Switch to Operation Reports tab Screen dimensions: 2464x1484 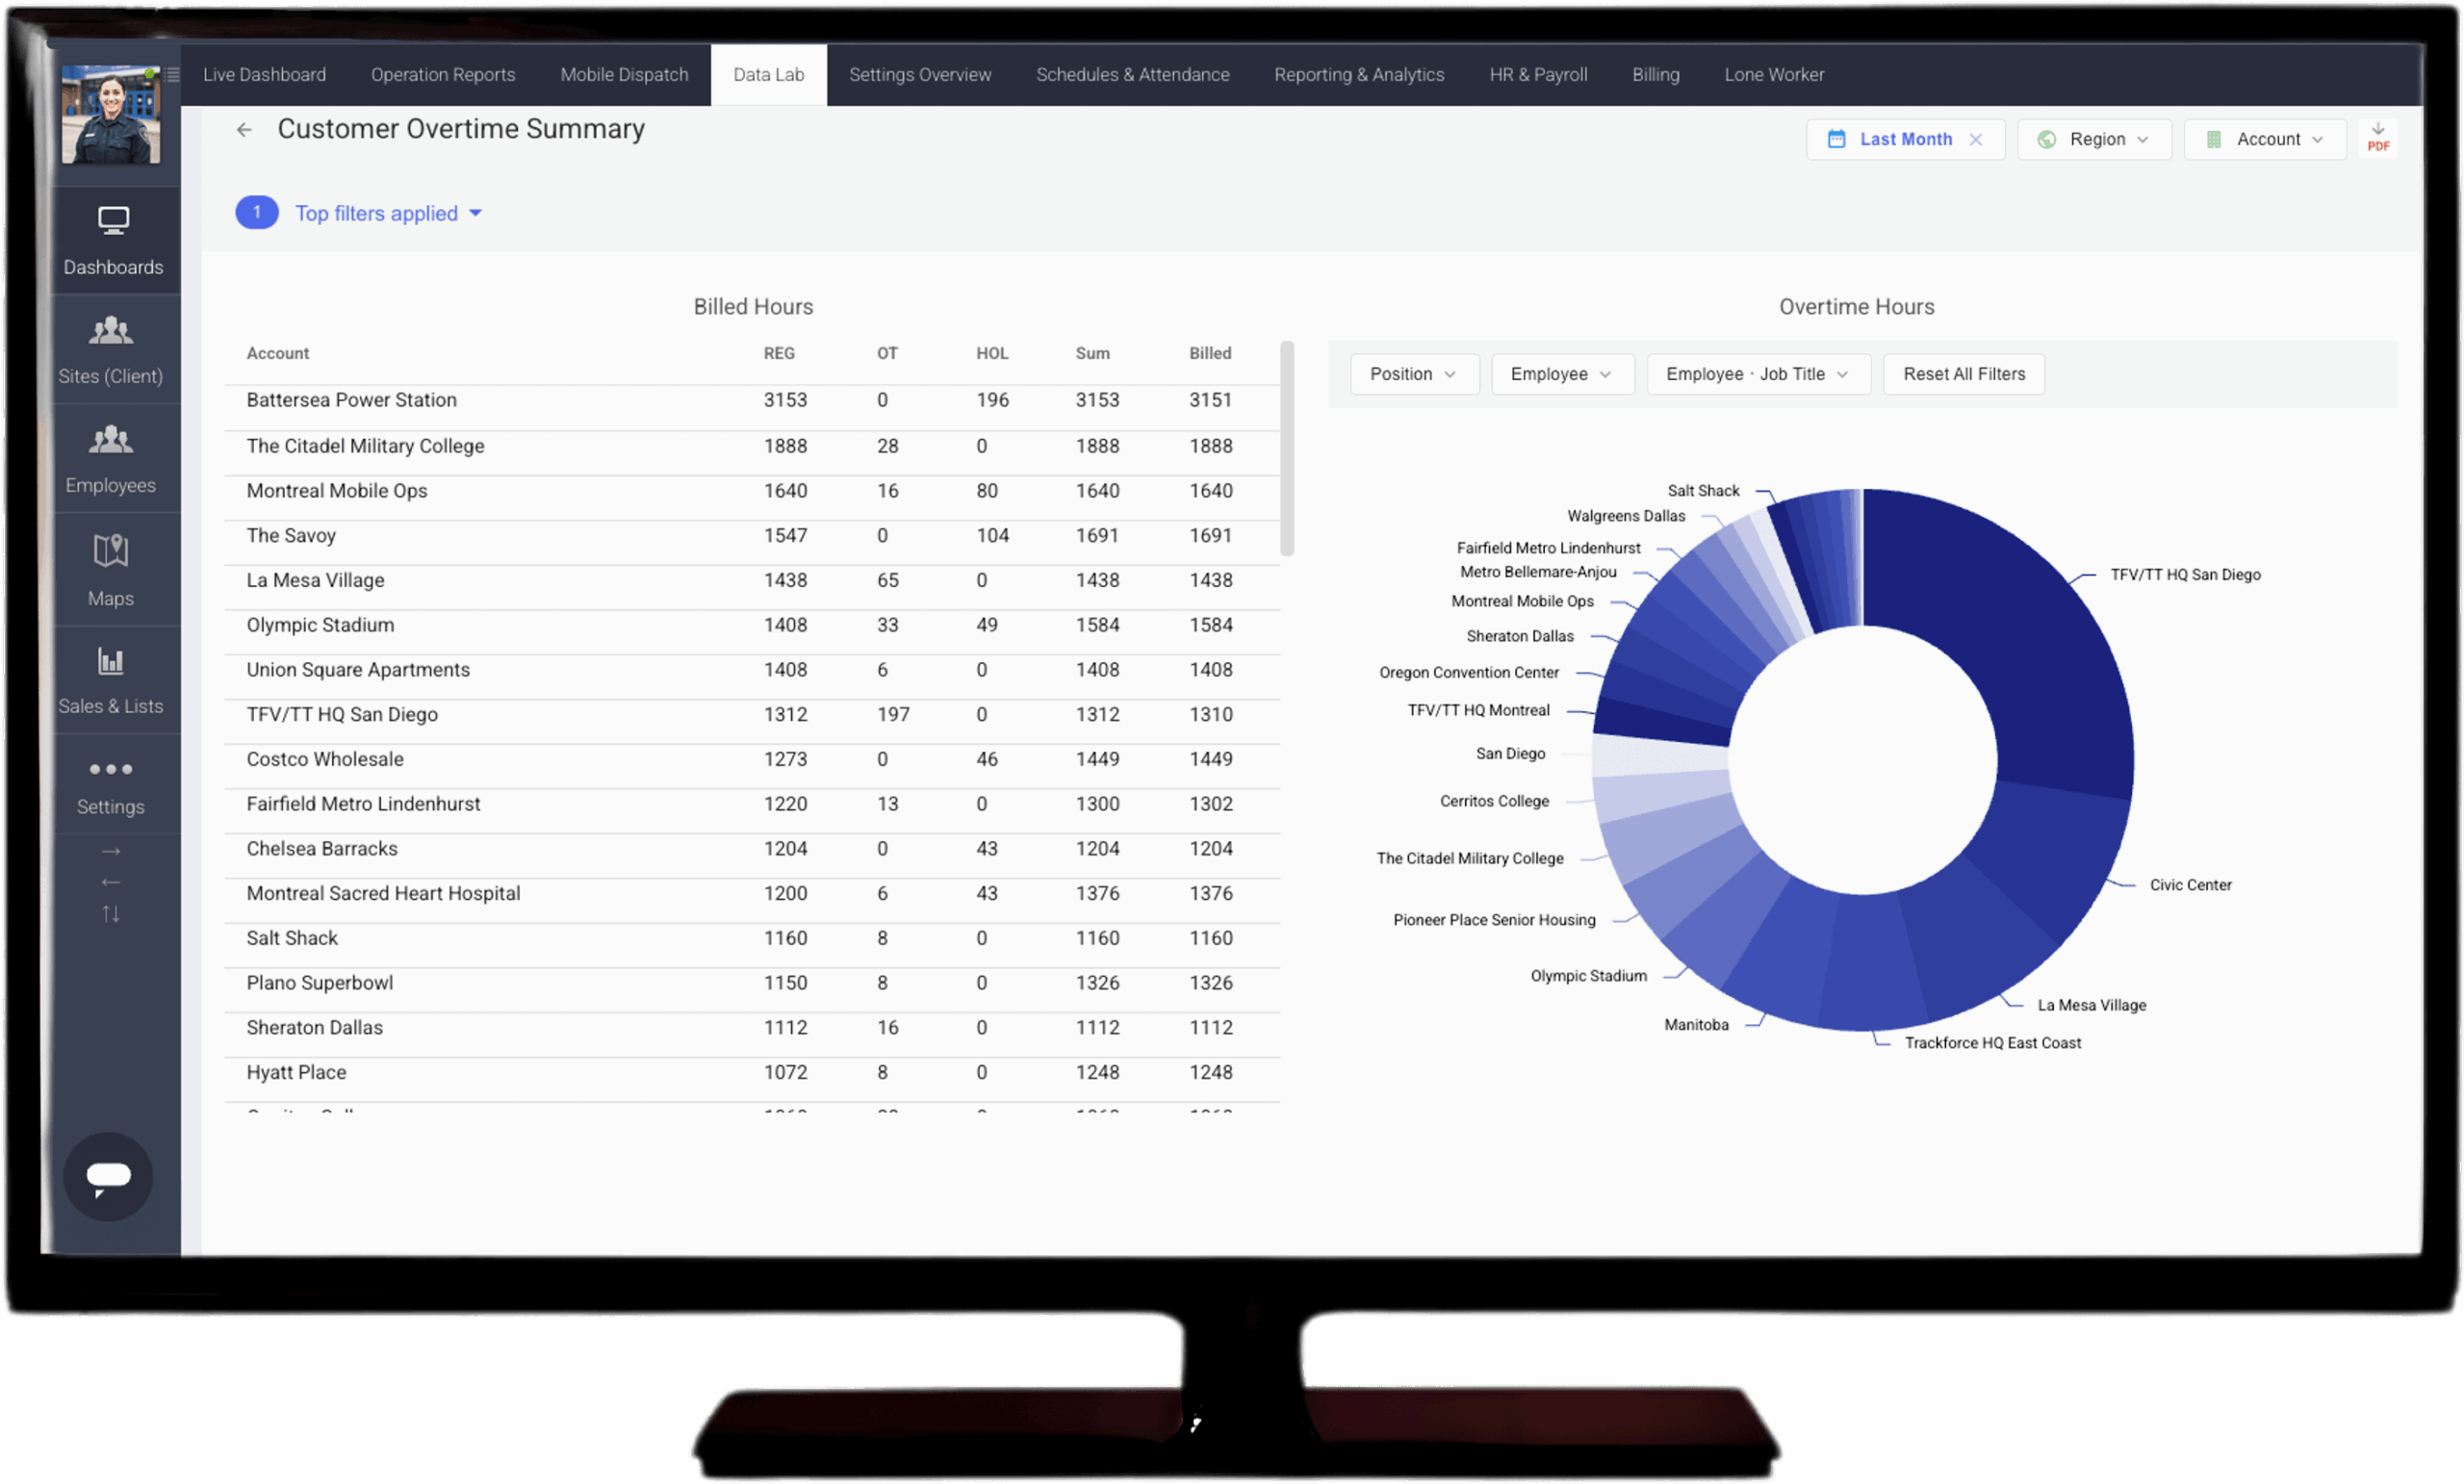(x=443, y=74)
